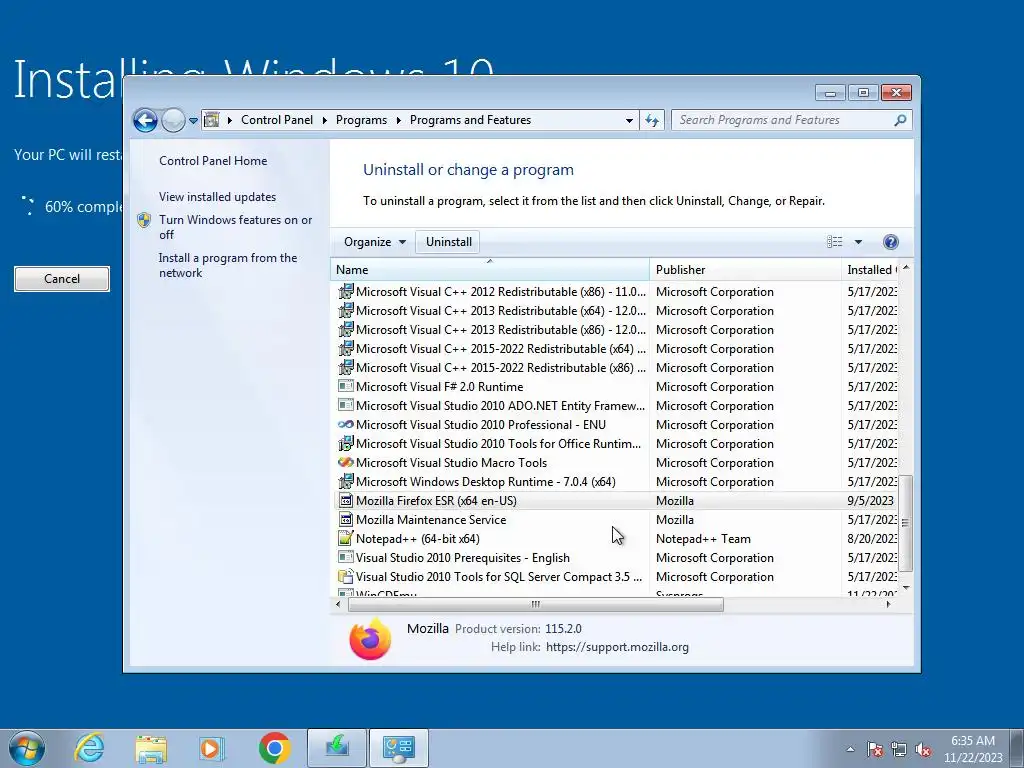
Task: Sort list by Publisher column header
Action: [745, 270]
